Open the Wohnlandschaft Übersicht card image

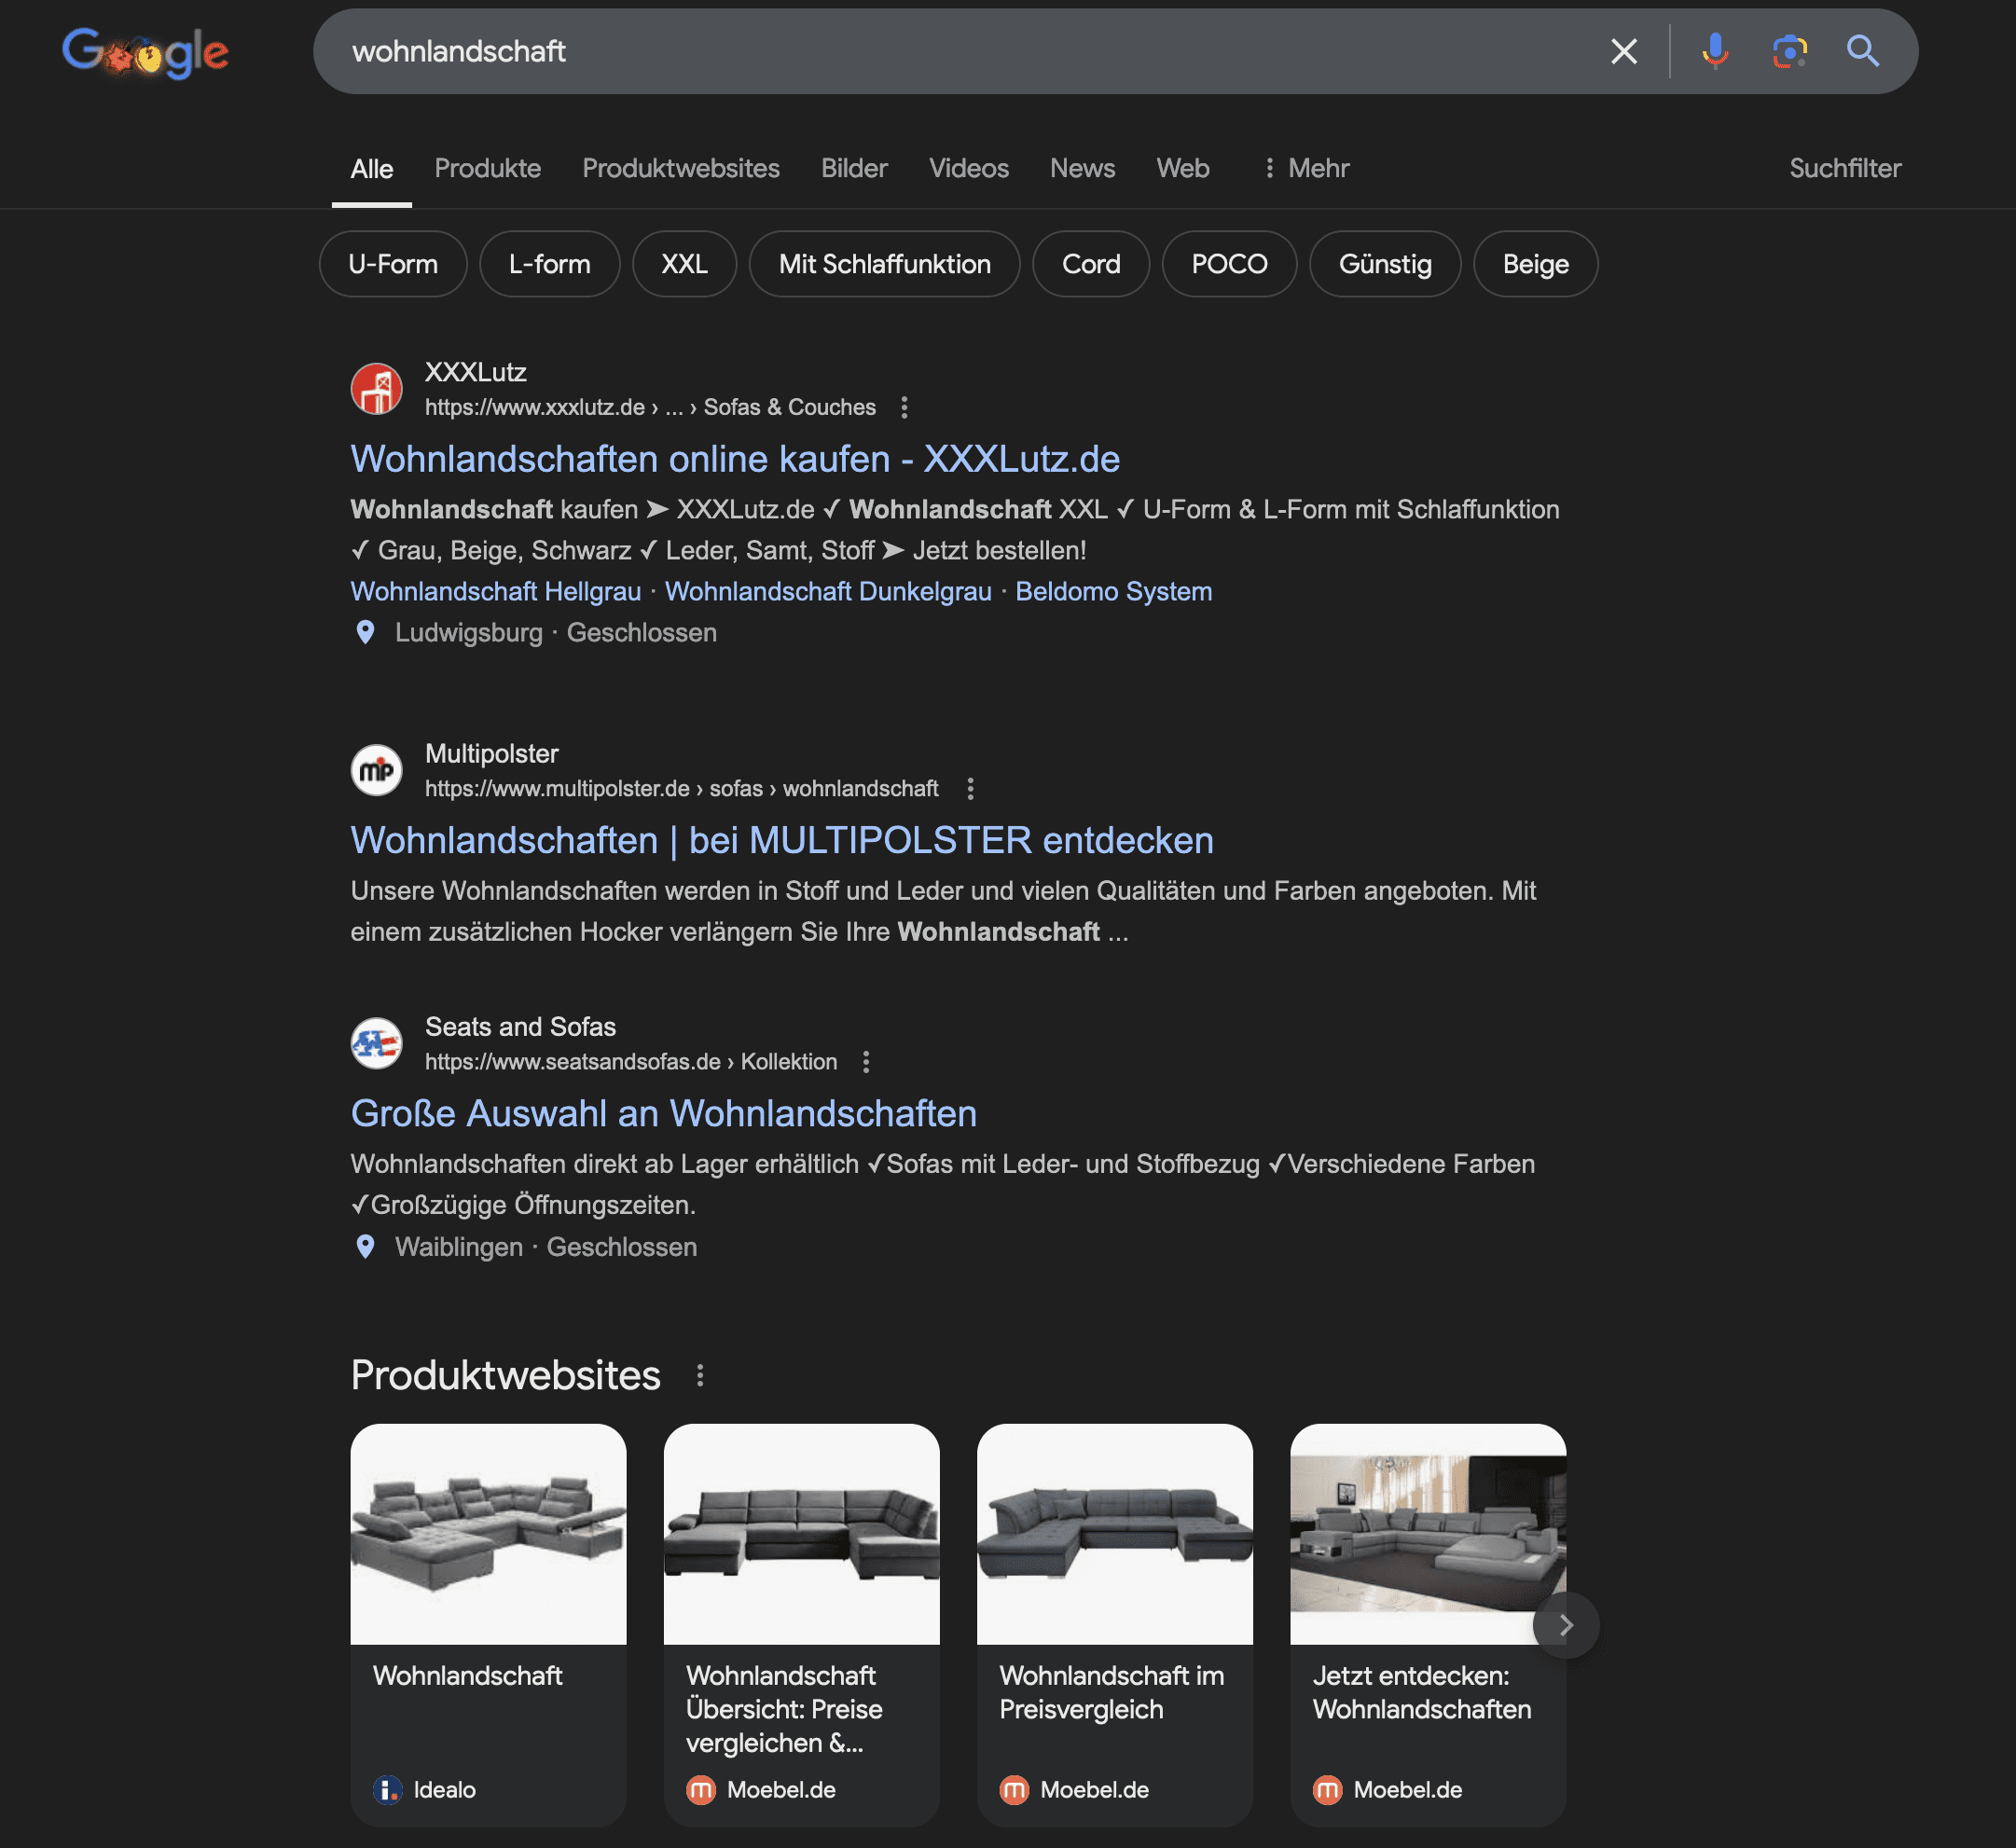801,1534
